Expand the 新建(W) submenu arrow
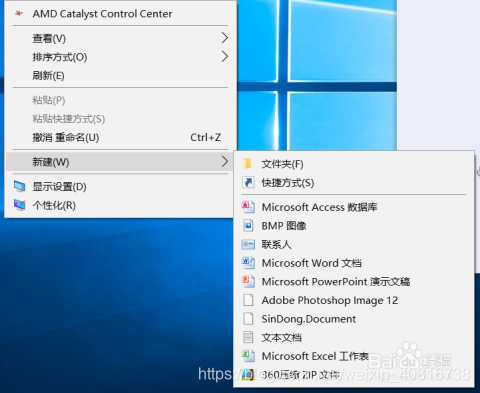 225,162
